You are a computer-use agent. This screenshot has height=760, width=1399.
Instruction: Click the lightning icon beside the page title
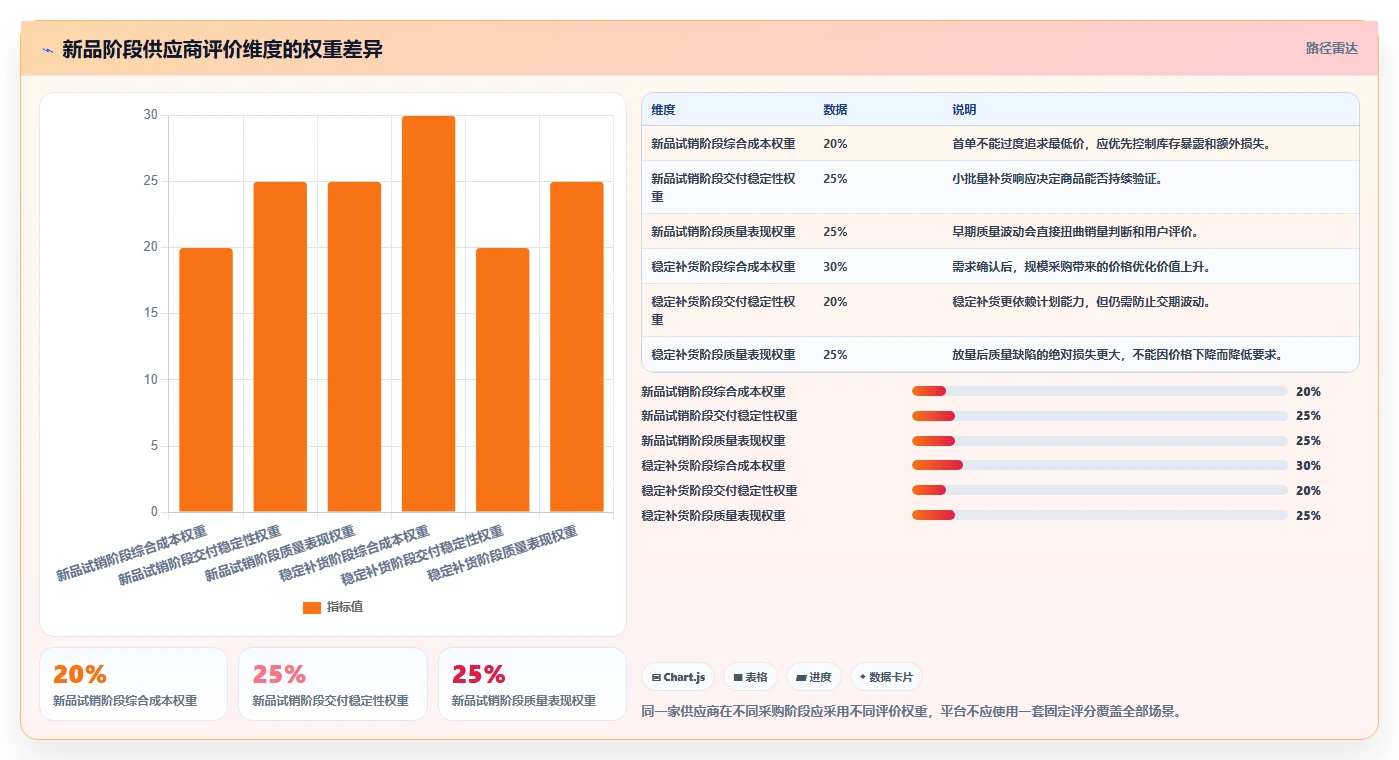coord(47,50)
